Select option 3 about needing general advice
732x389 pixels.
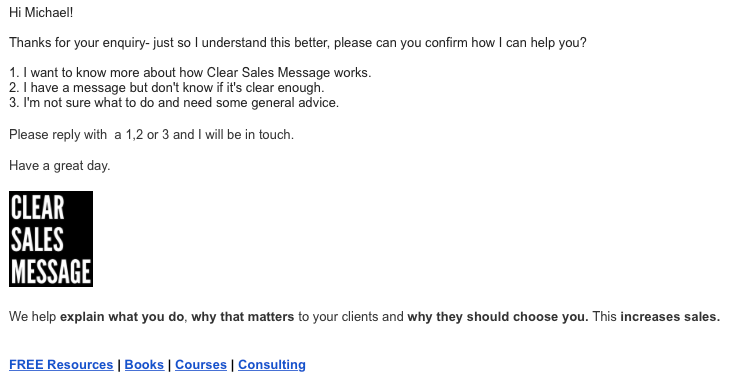(x=174, y=103)
